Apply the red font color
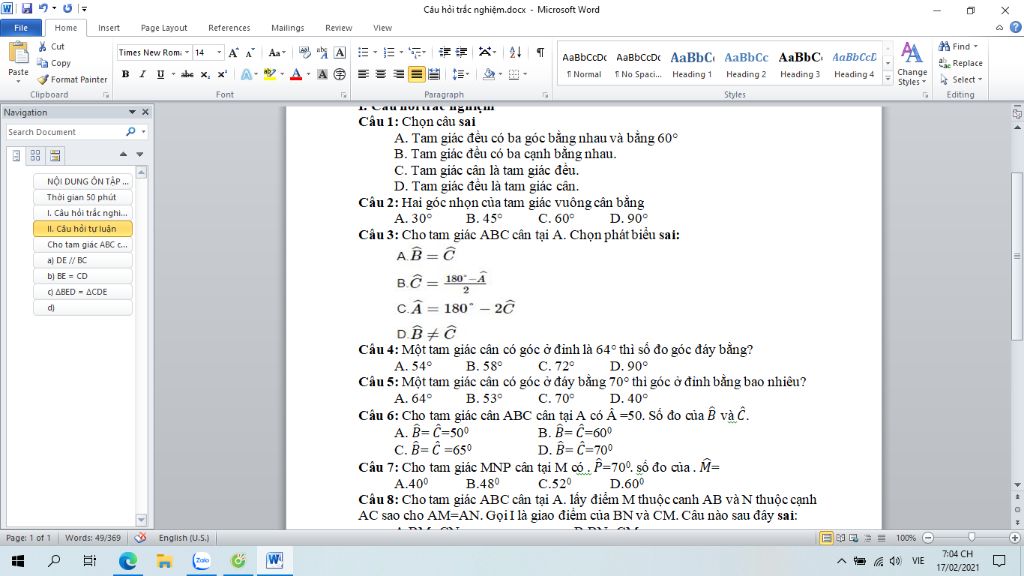Viewport: 1024px width, 576px height. click(x=296, y=74)
